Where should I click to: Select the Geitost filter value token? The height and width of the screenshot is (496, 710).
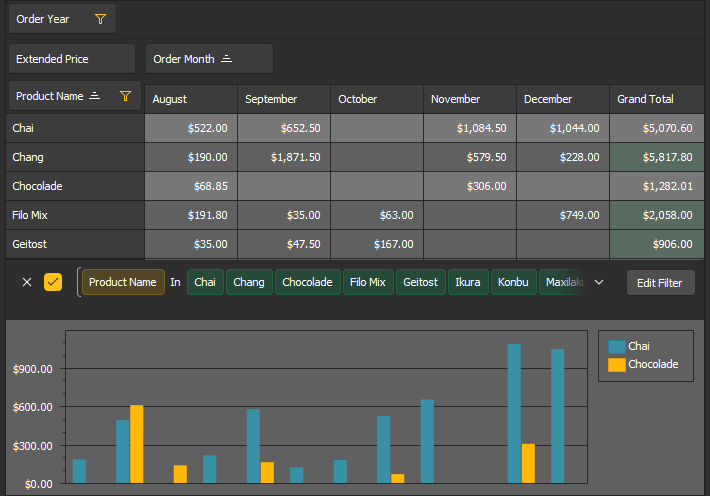point(421,282)
